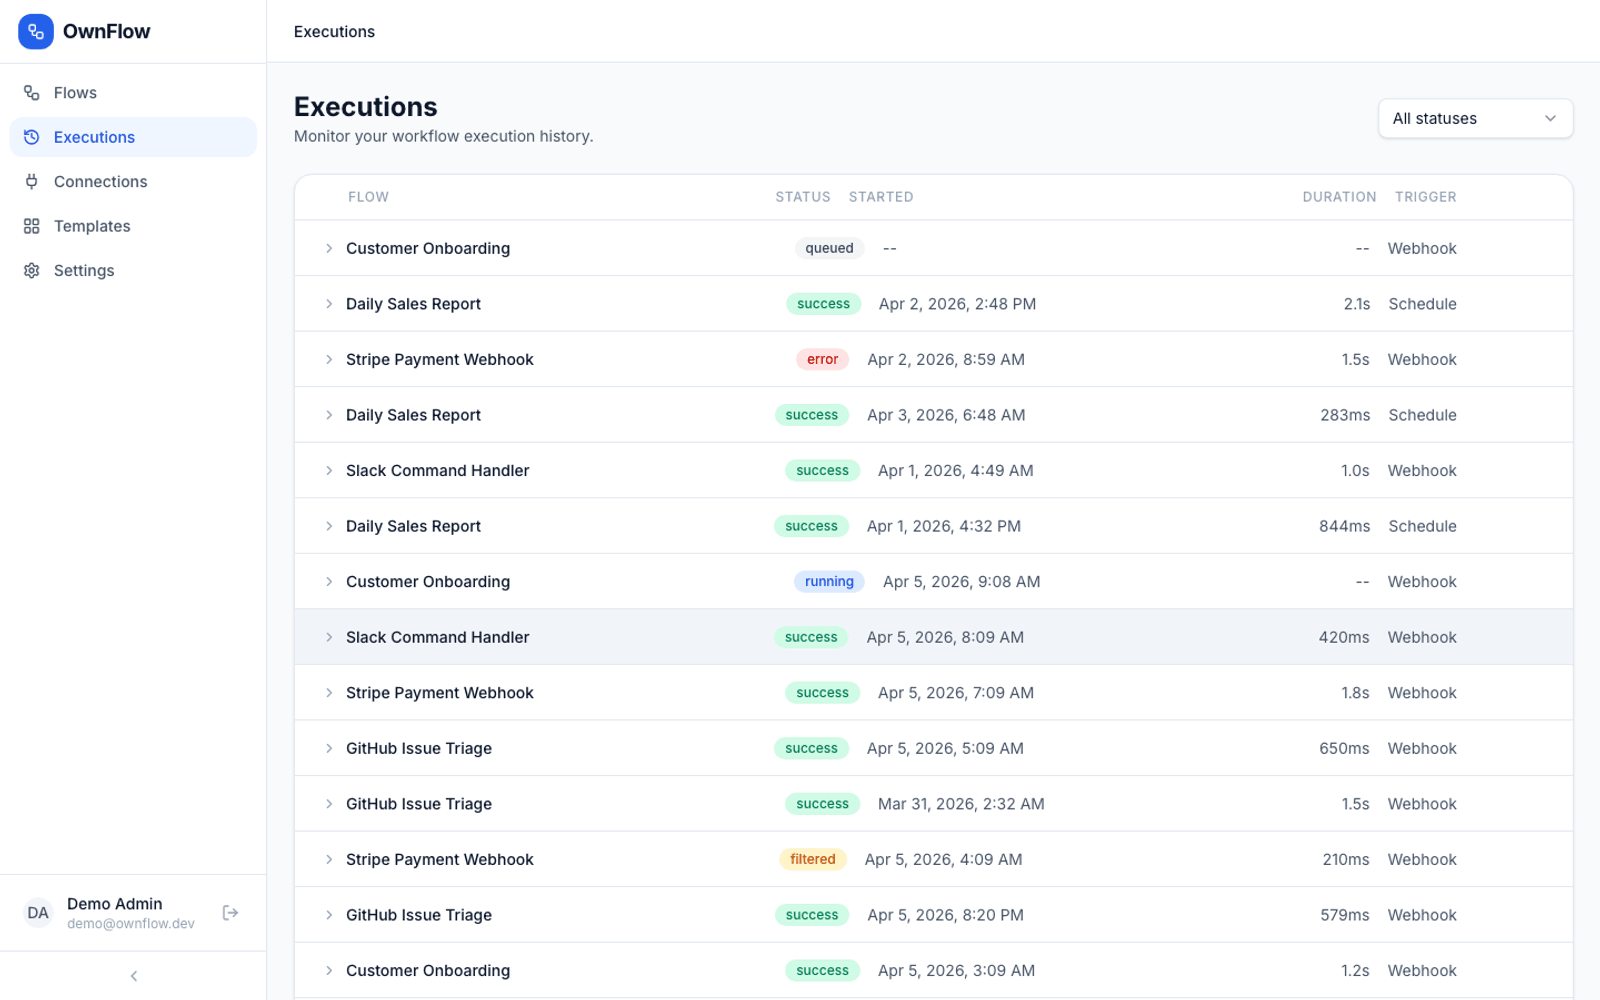
Task: Click the 844ms duration value
Action: pyautogui.click(x=1344, y=526)
